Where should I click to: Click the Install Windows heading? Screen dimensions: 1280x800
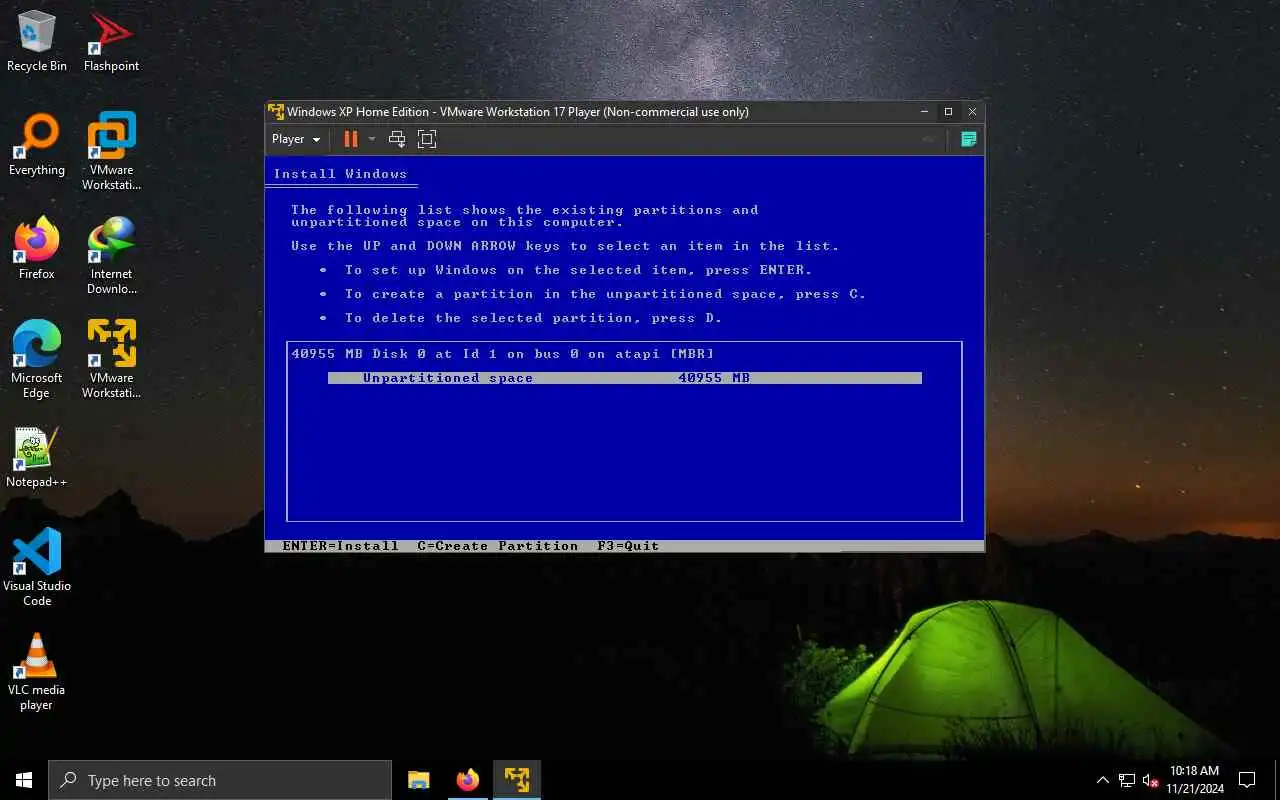[x=340, y=174]
